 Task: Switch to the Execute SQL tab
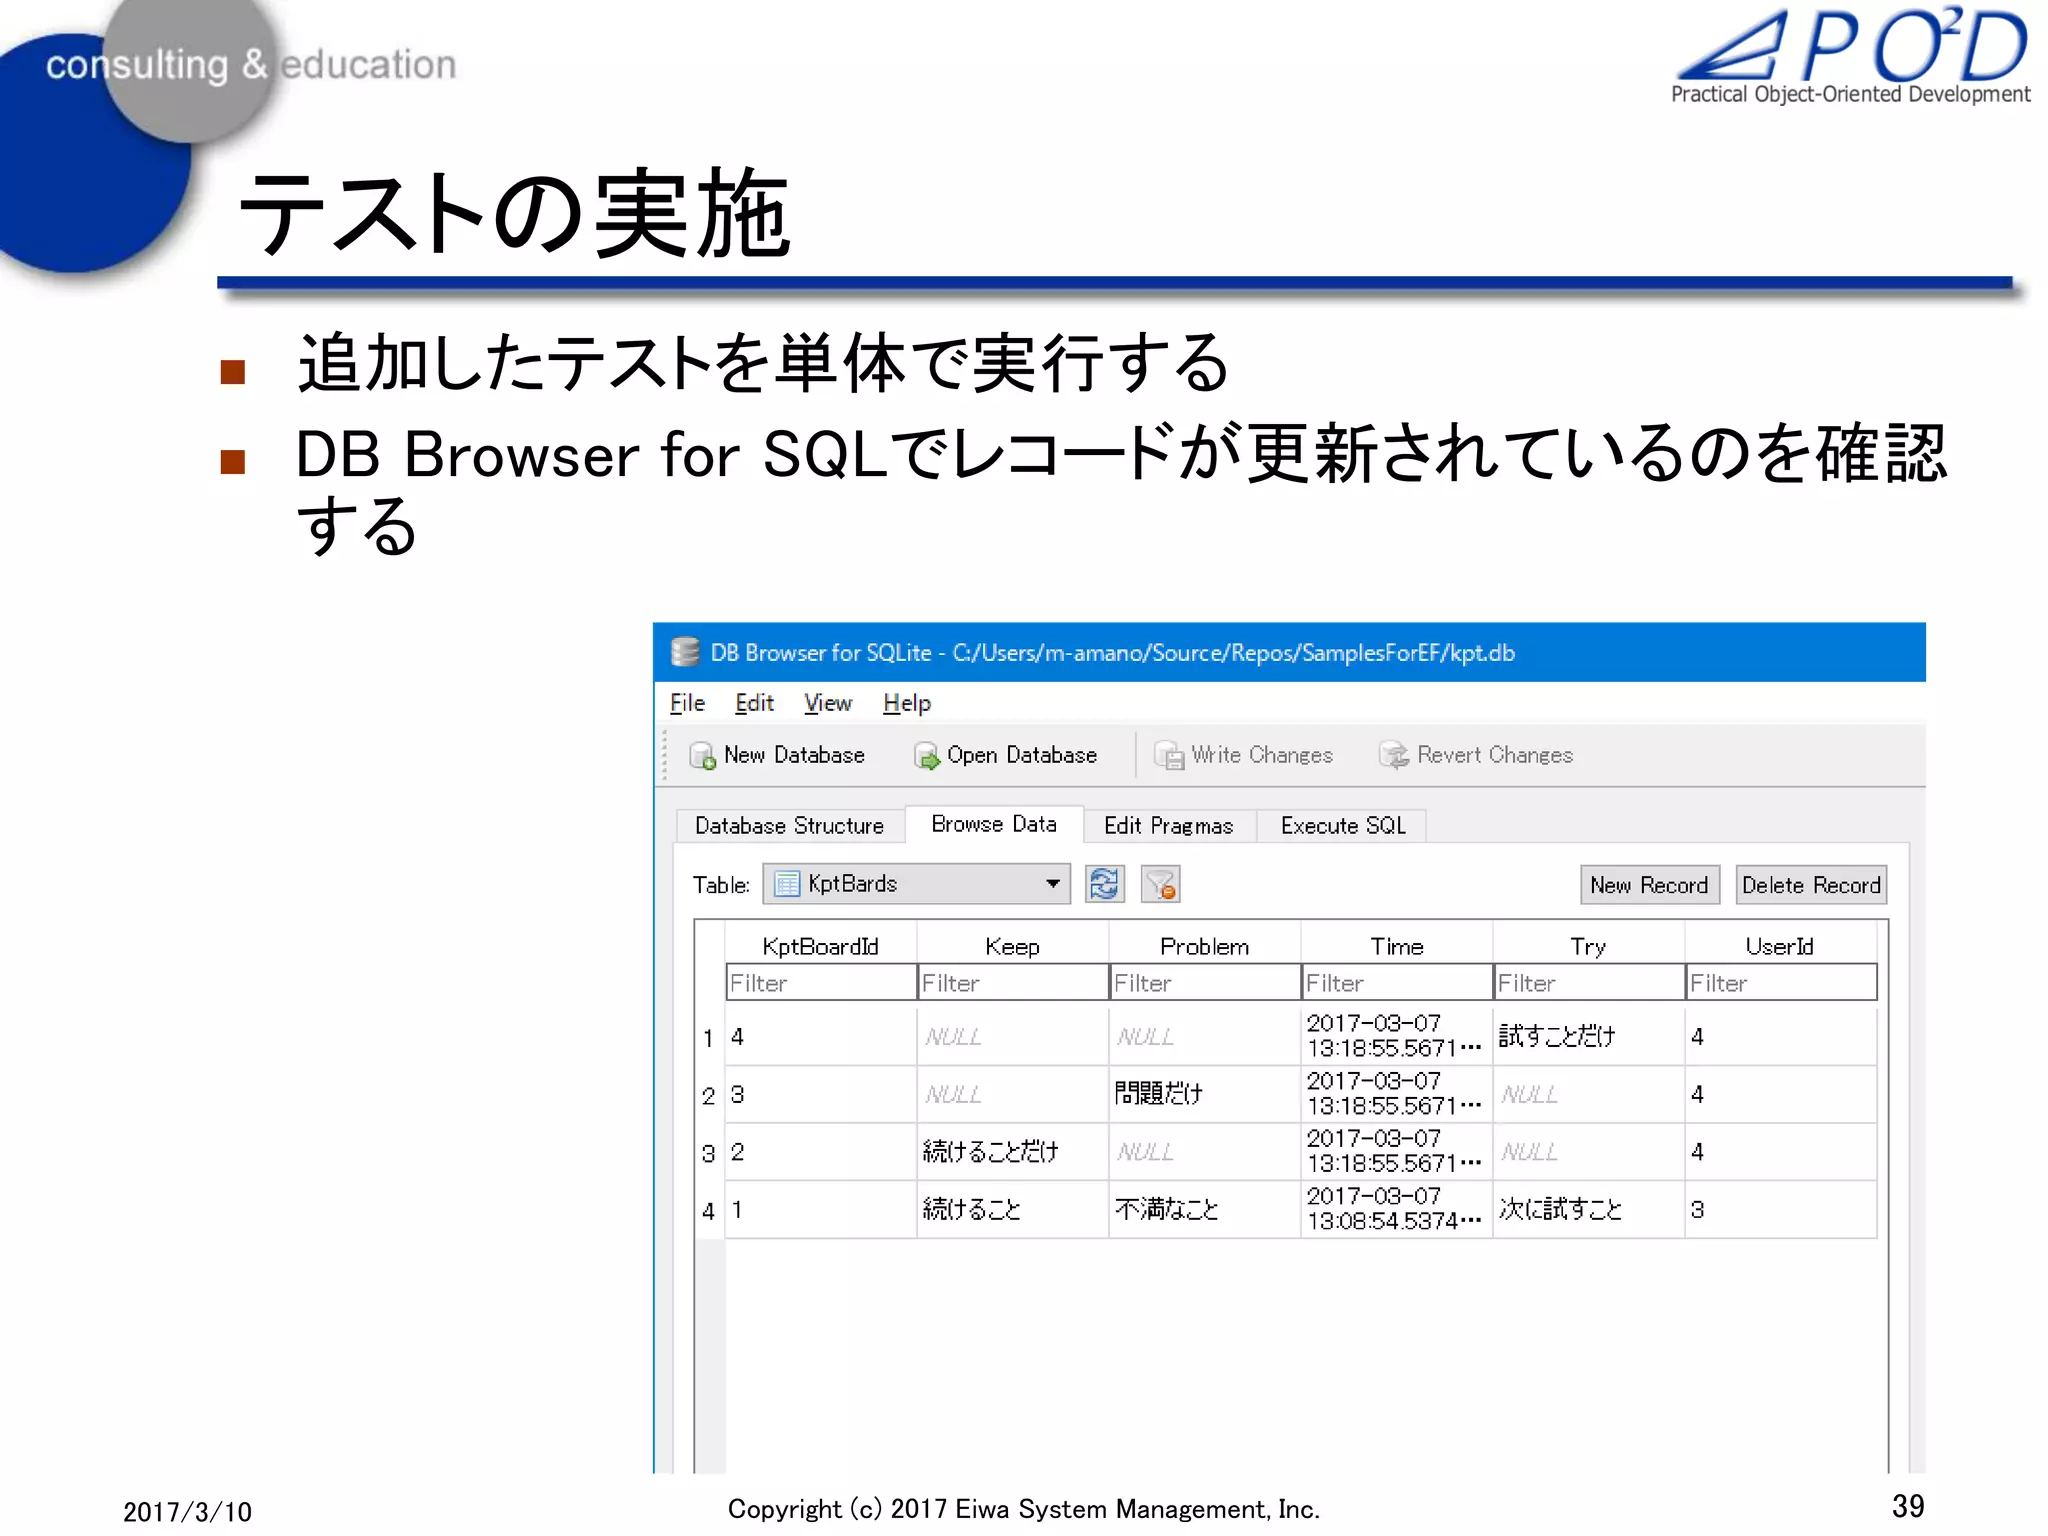coord(1342,825)
